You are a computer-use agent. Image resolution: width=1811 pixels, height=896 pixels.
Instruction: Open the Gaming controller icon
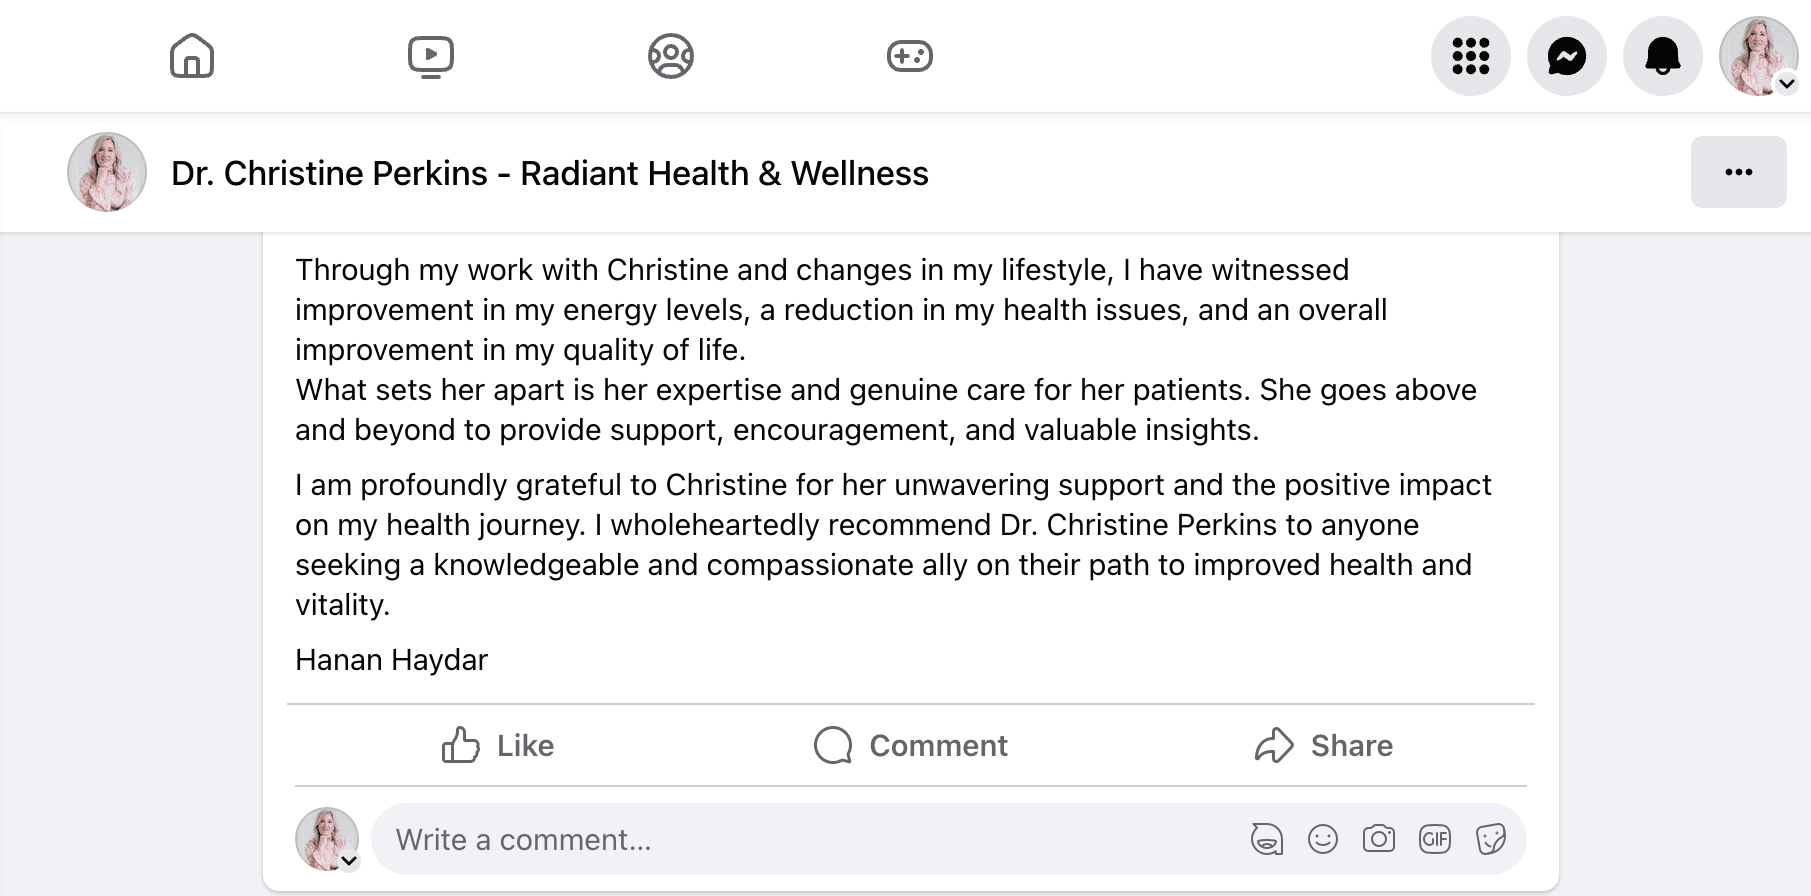point(910,56)
